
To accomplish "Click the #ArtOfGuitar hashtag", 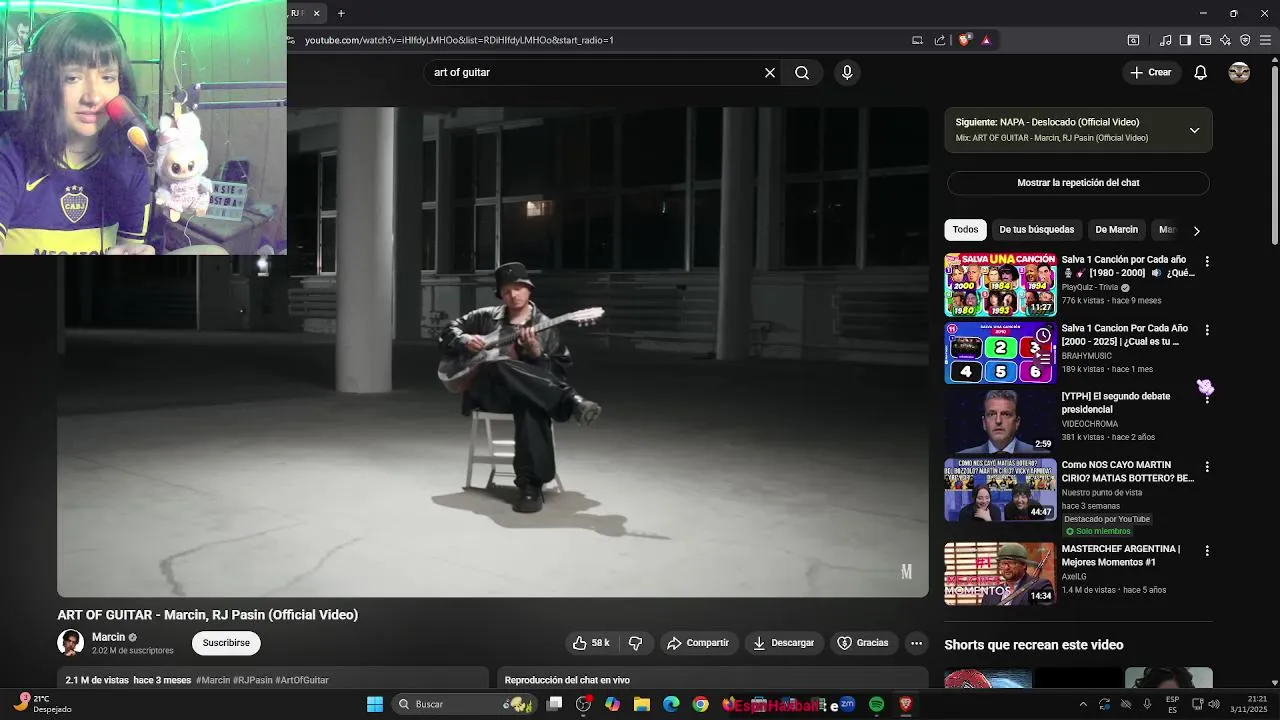I will [302, 680].
